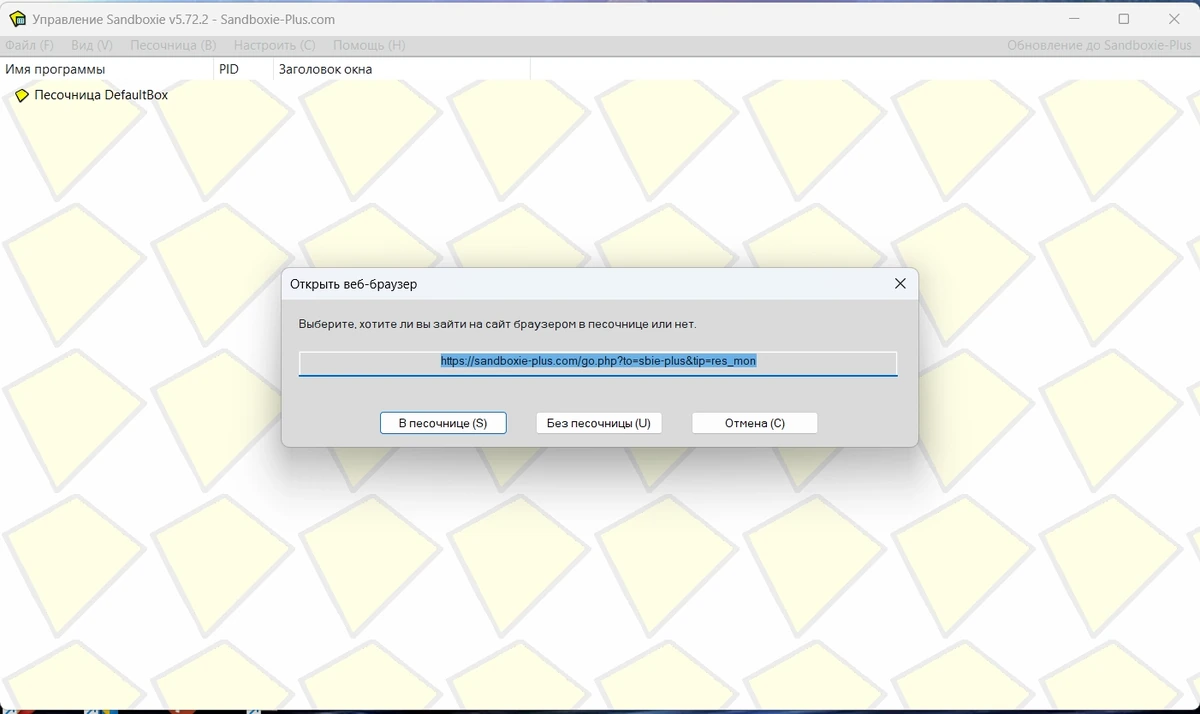This screenshot has width=1200, height=714.
Task: Open the Помощь (H) menu
Action: tap(369, 46)
